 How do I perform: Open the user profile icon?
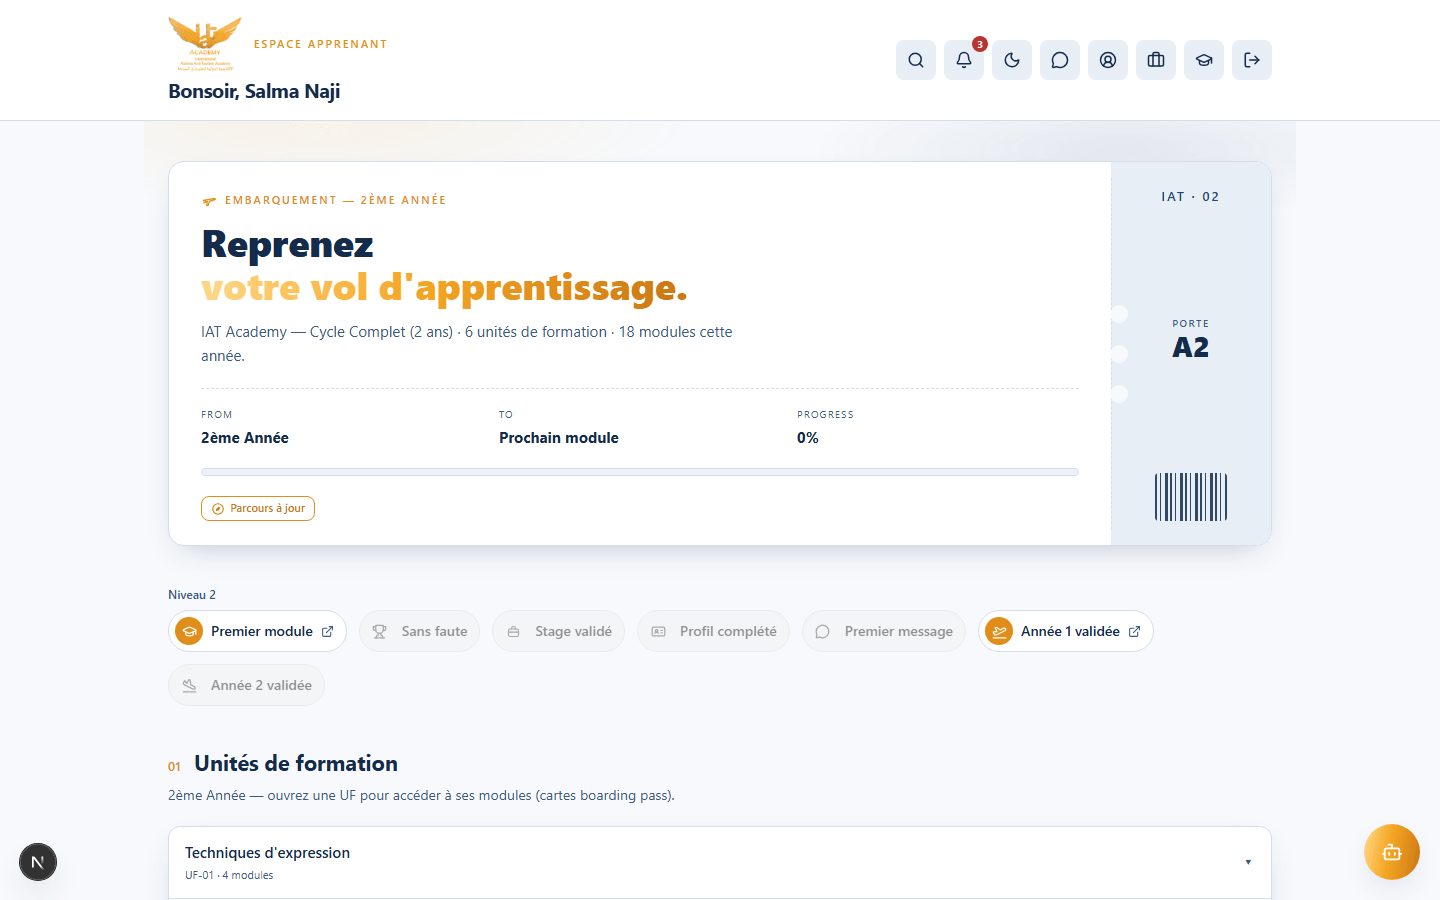pos(1108,60)
